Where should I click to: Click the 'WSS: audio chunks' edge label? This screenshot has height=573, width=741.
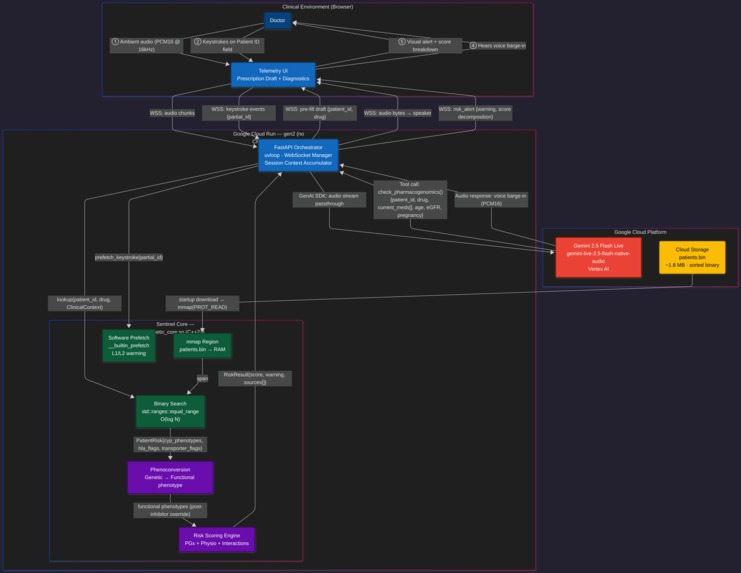(x=172, y=113)
